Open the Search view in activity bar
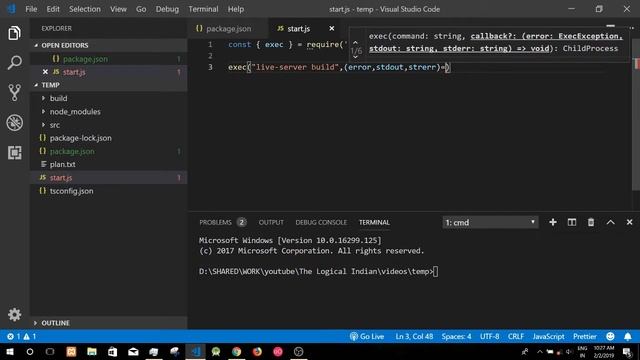This screenshot has width=640, height=360. 14,63
